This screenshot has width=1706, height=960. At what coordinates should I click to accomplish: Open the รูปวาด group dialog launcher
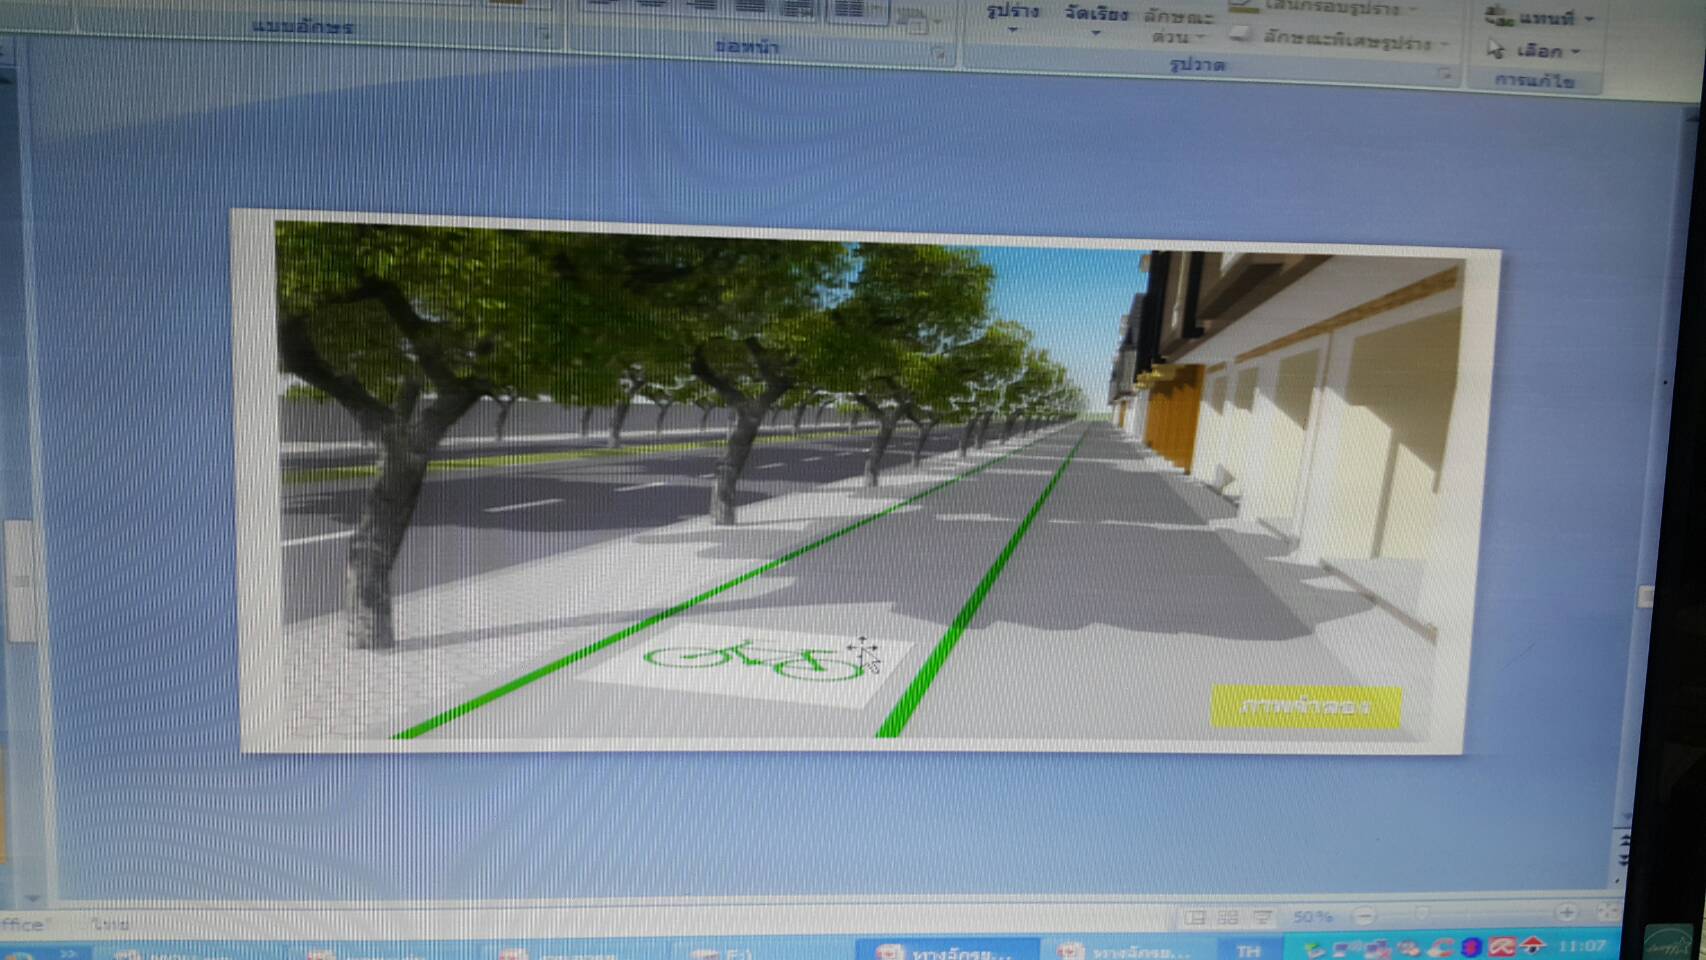(1444, 73)
